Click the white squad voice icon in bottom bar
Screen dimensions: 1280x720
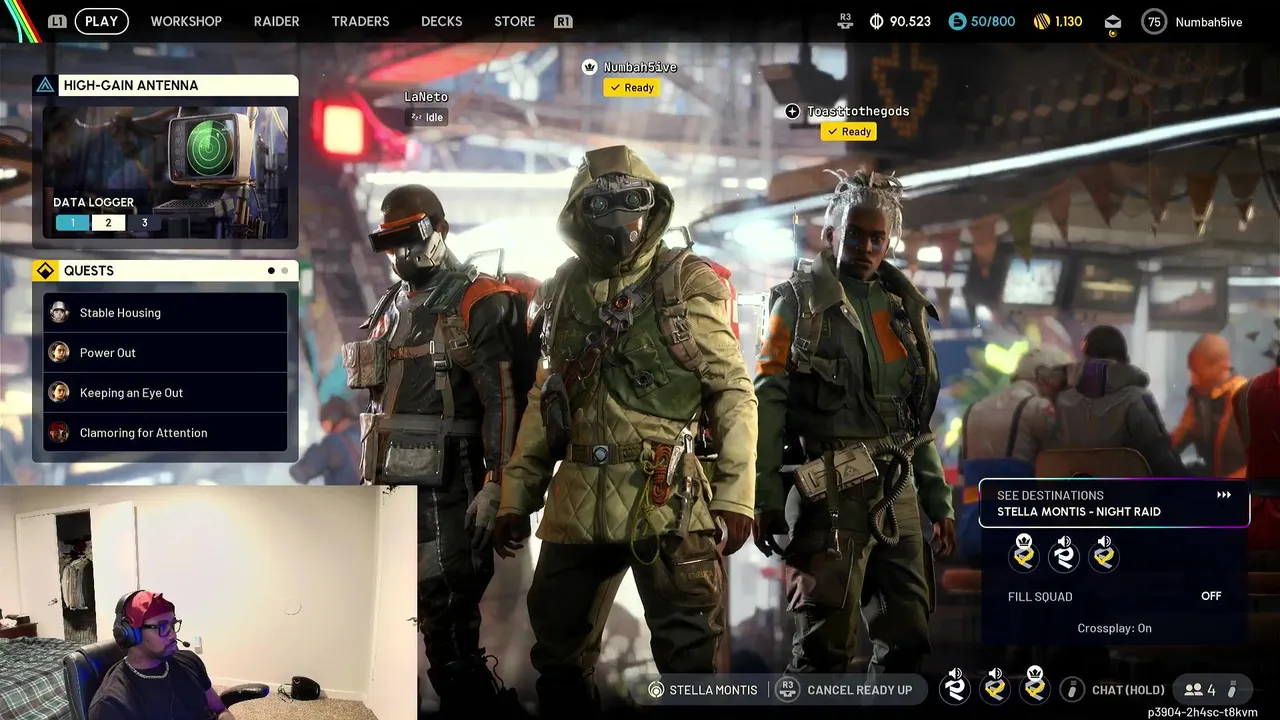click(x=955, y=686)
